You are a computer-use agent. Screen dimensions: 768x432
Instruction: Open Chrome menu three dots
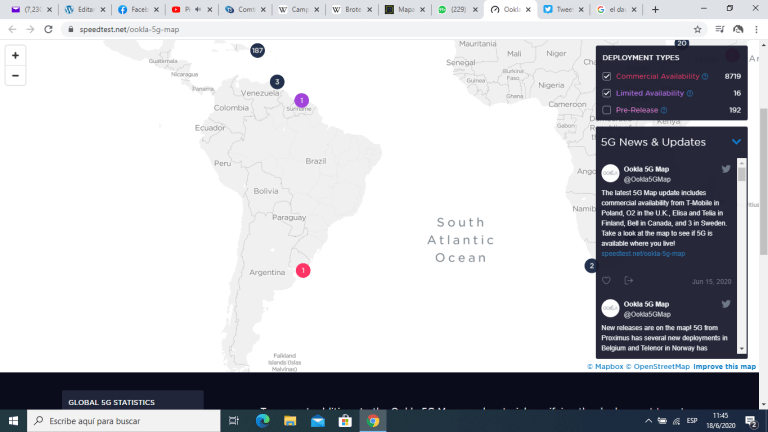[756, 29]
